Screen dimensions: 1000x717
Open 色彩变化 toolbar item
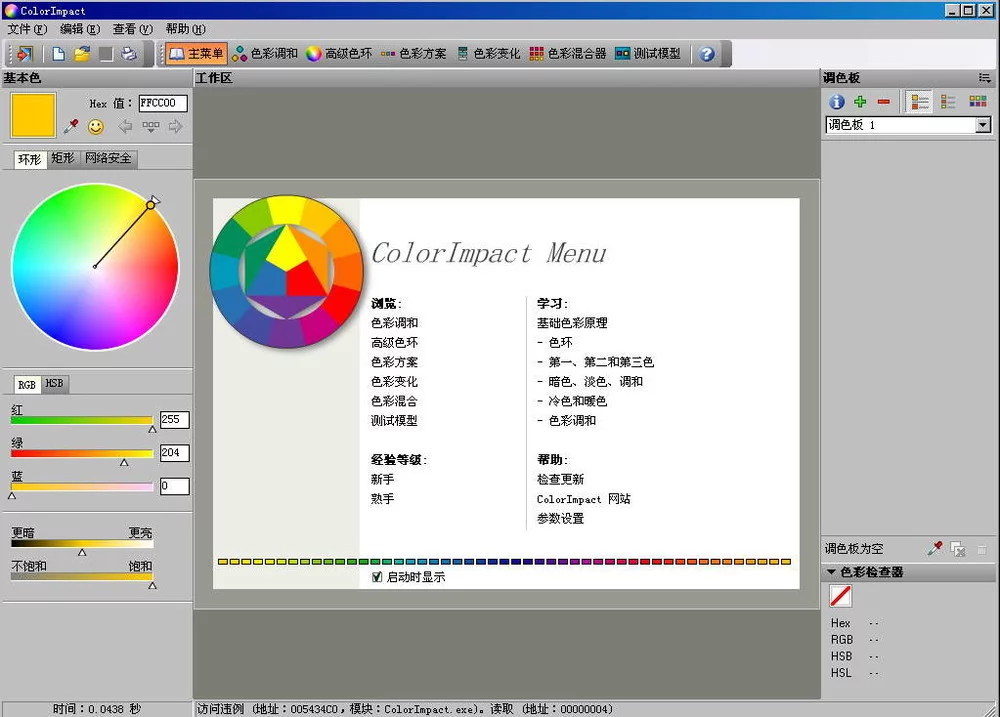[x=488, y=54]
